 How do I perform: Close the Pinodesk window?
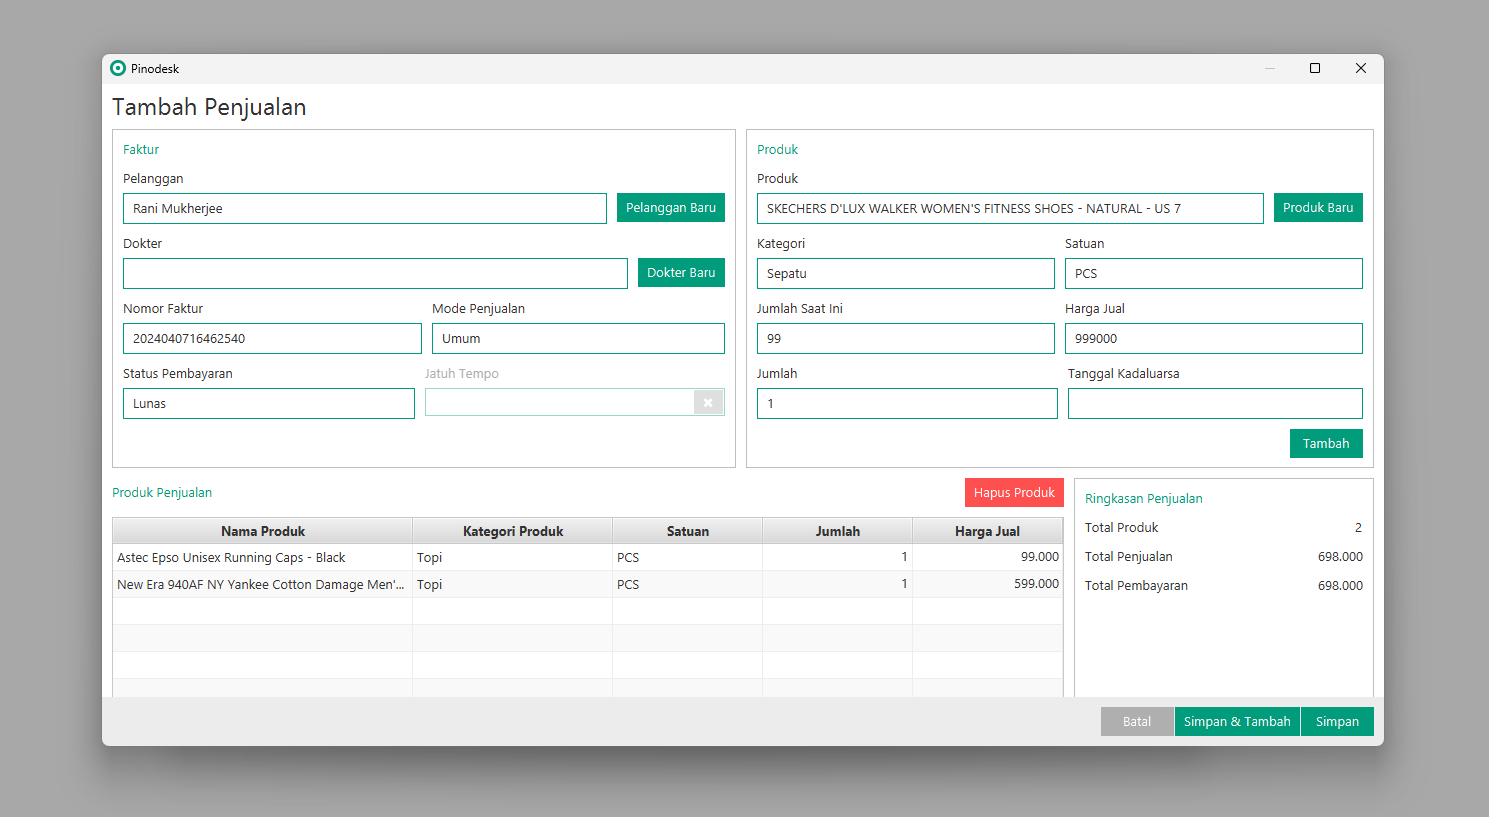click(1360, 68)
